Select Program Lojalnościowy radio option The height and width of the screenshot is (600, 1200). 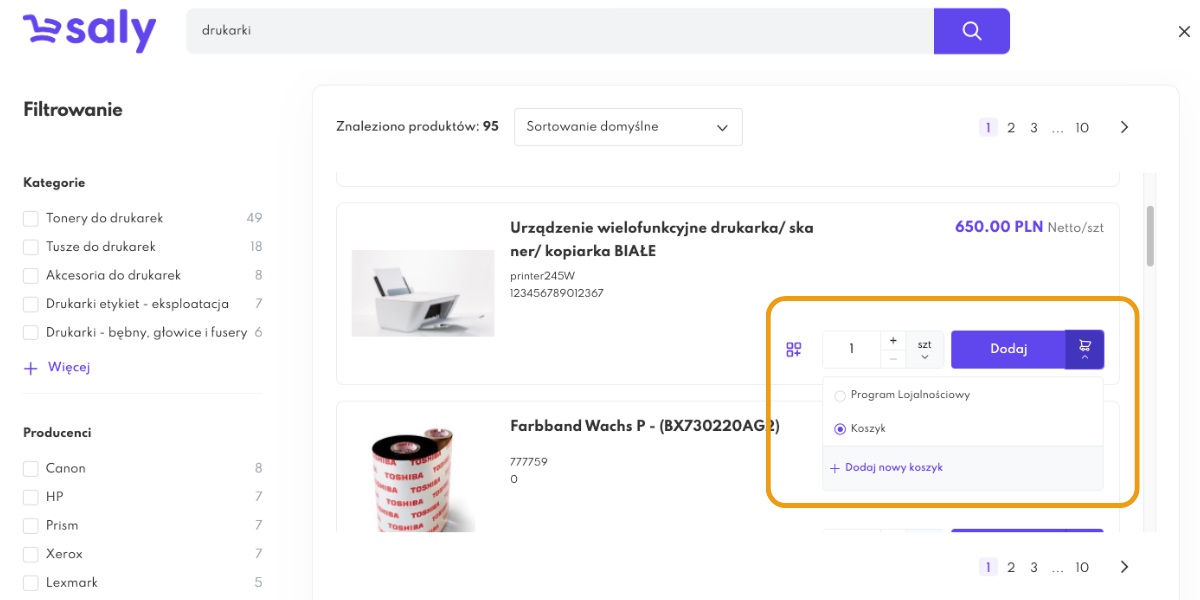(x=840, y=395)
